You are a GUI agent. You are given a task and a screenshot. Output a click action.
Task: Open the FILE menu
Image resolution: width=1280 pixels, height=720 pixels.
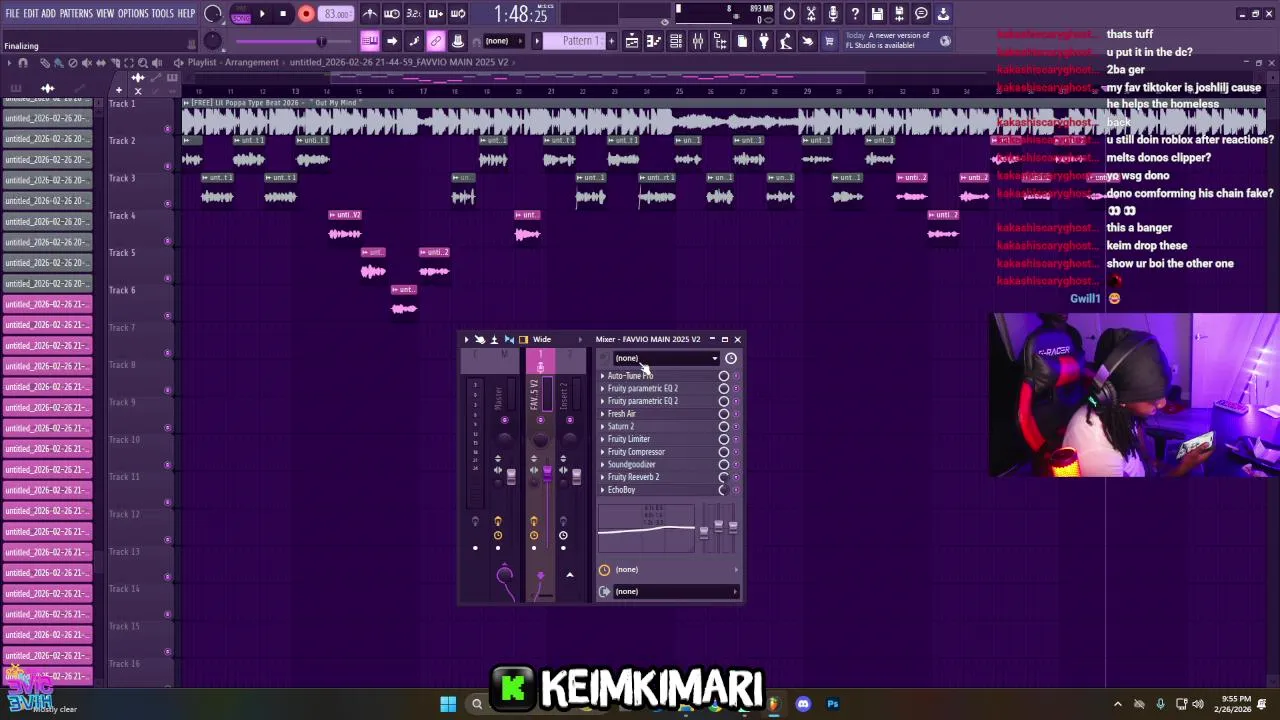pyautogui.click(x=13, y=14)
